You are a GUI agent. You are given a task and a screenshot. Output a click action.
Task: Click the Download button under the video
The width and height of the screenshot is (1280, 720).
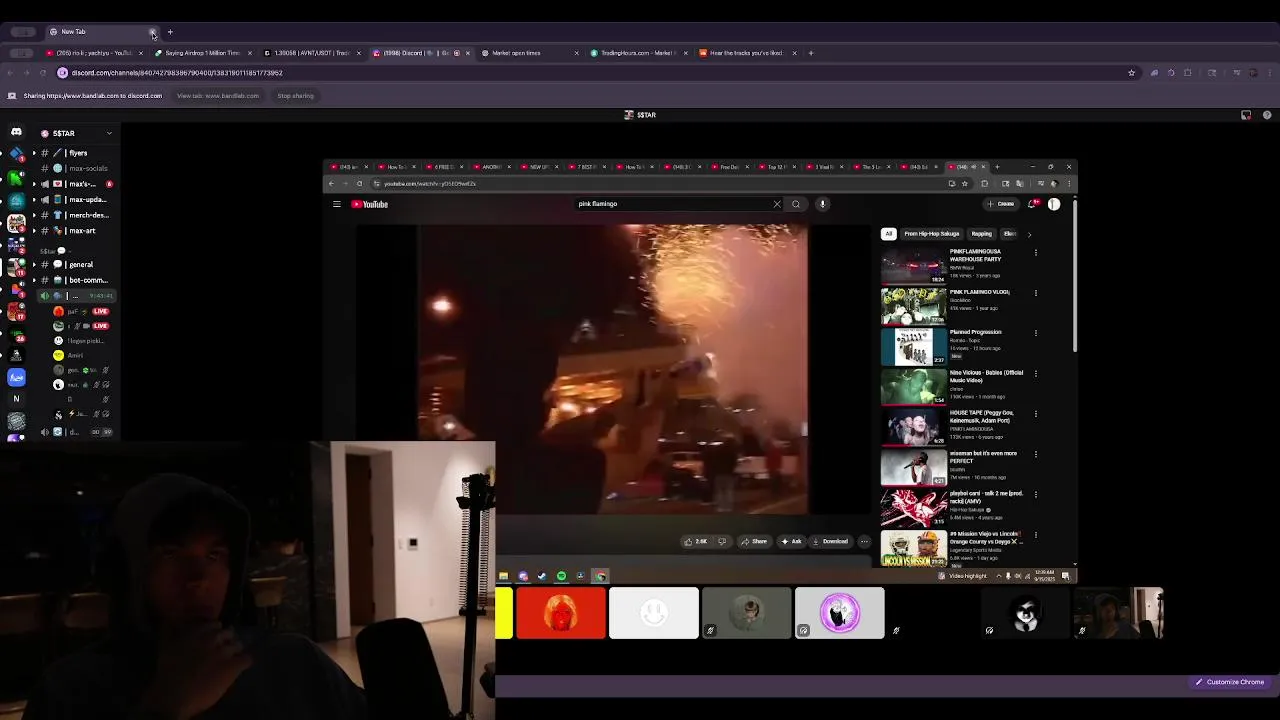830,542
